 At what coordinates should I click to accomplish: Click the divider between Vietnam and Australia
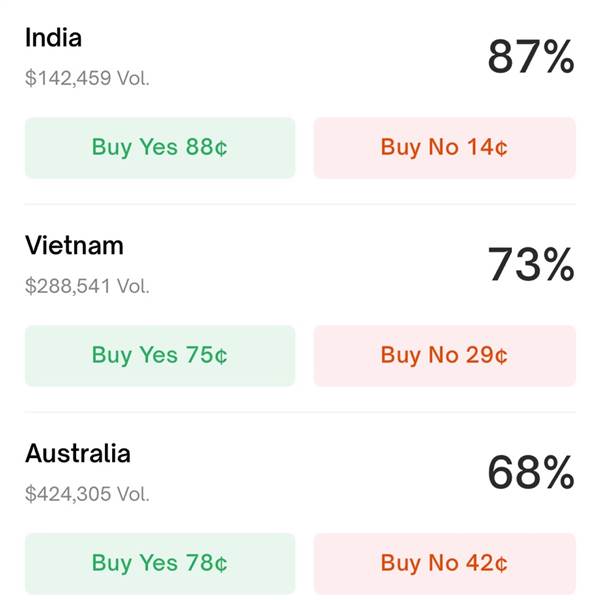[x=300, y=412]
